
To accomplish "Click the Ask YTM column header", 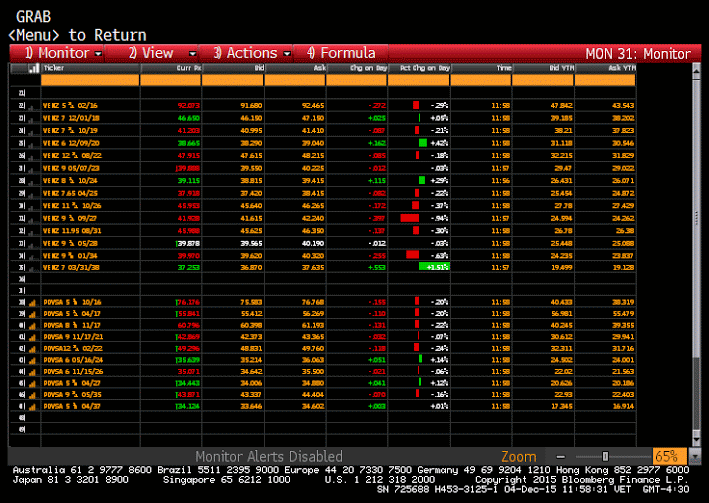I will coord(605,68).
